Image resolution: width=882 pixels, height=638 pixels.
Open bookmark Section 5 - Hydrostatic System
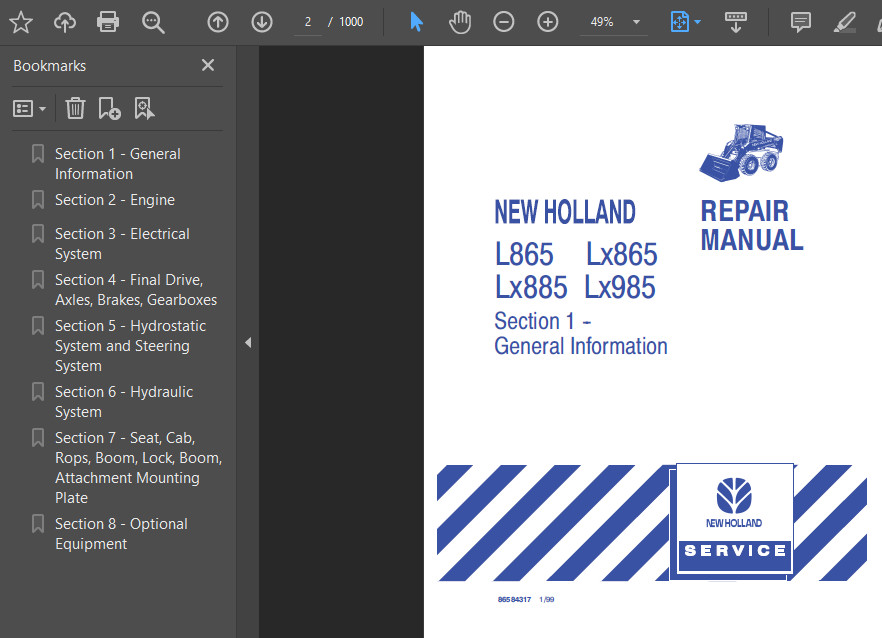[x=130, y=345]
